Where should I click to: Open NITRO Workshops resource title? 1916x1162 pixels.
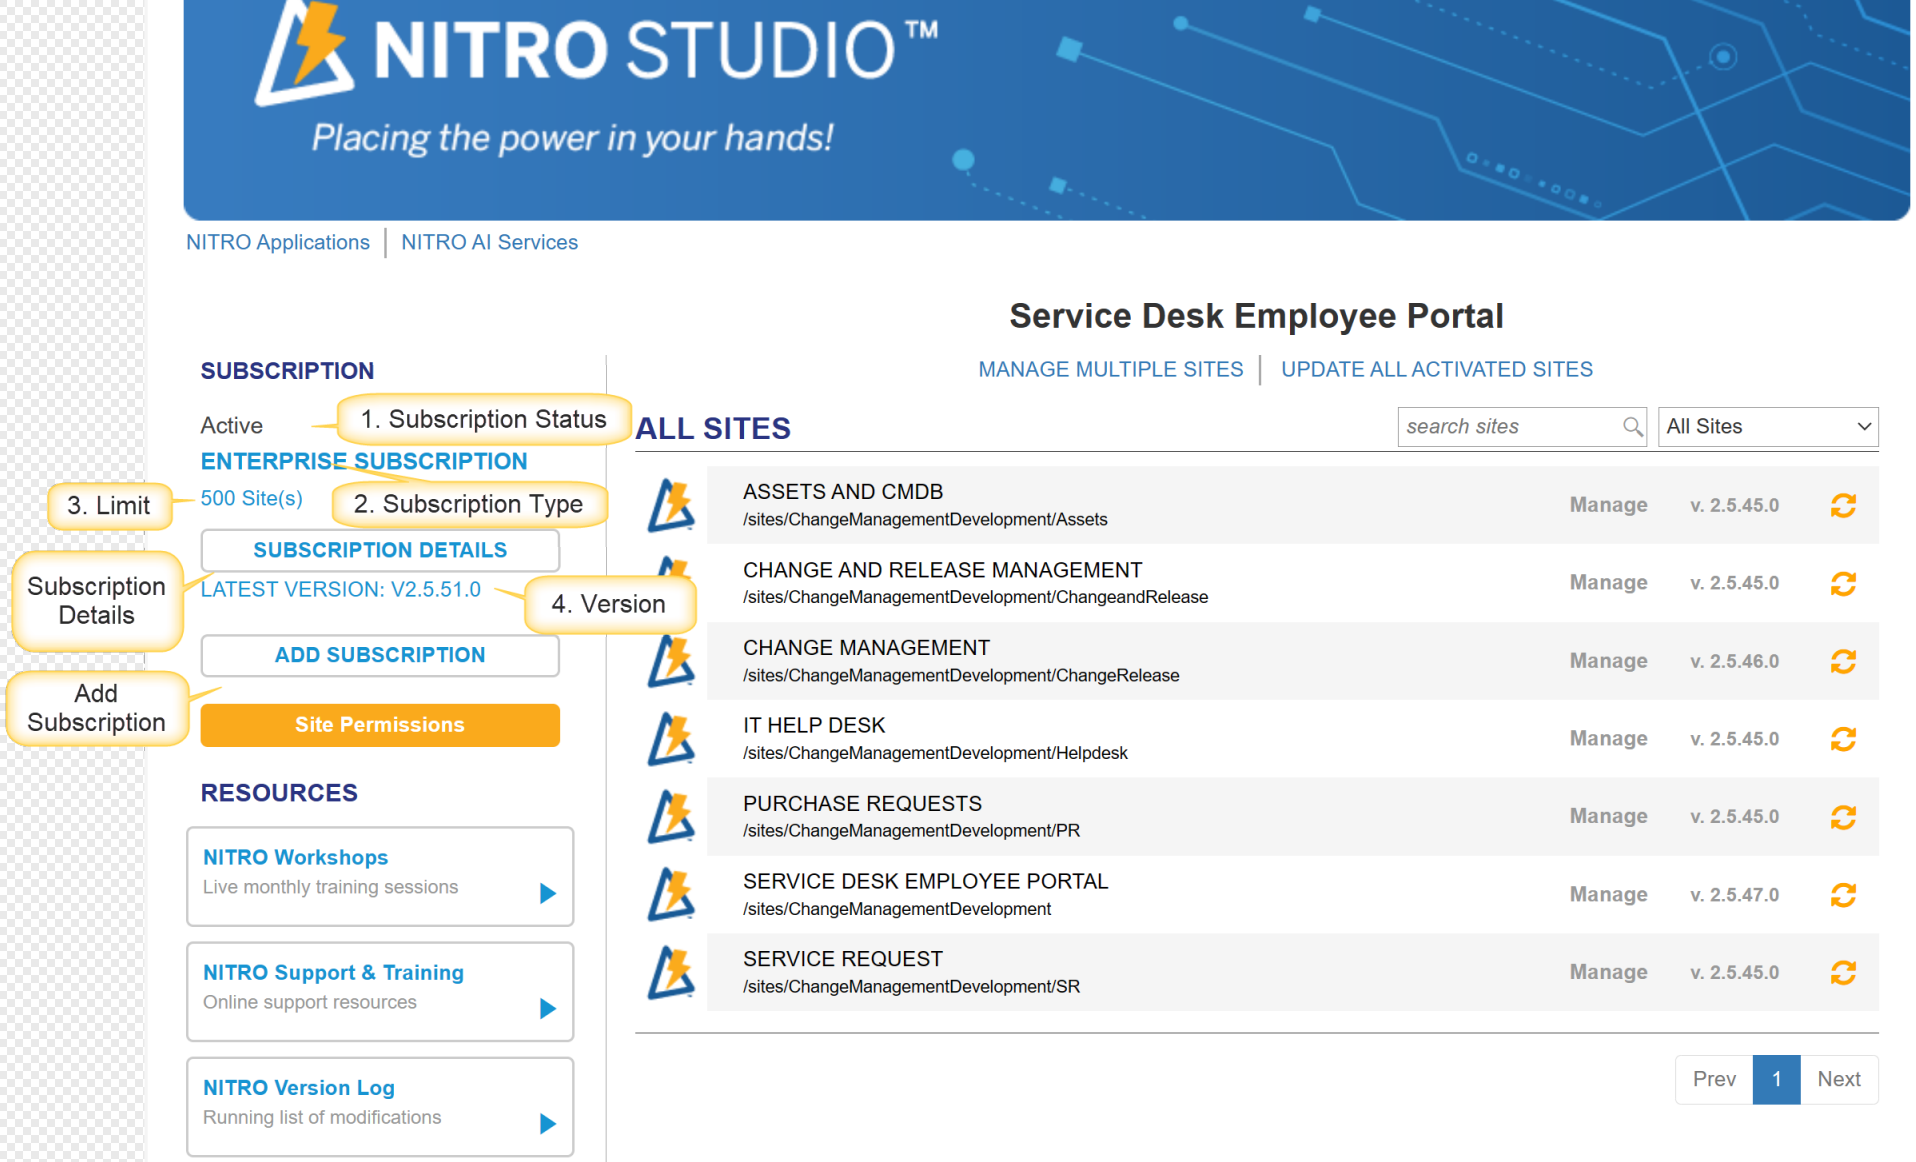[x=296, y=858]
